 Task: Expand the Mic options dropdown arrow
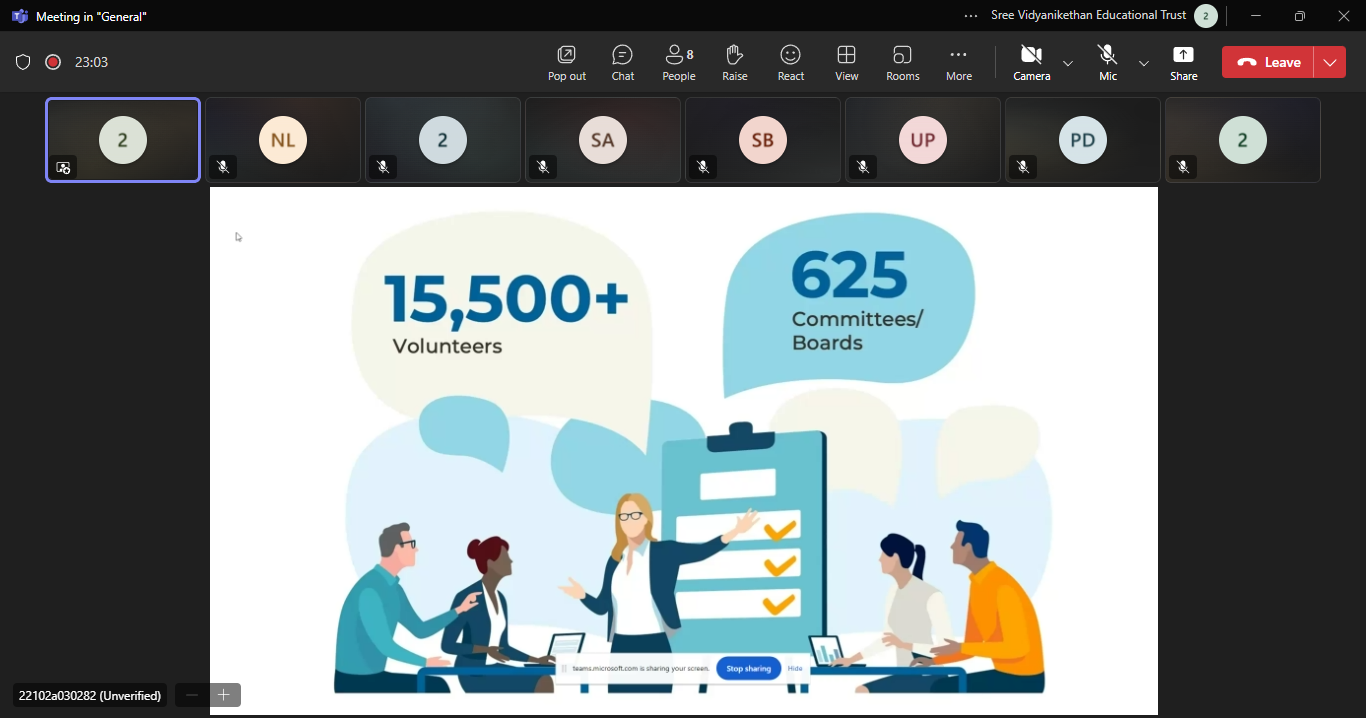1144,63
